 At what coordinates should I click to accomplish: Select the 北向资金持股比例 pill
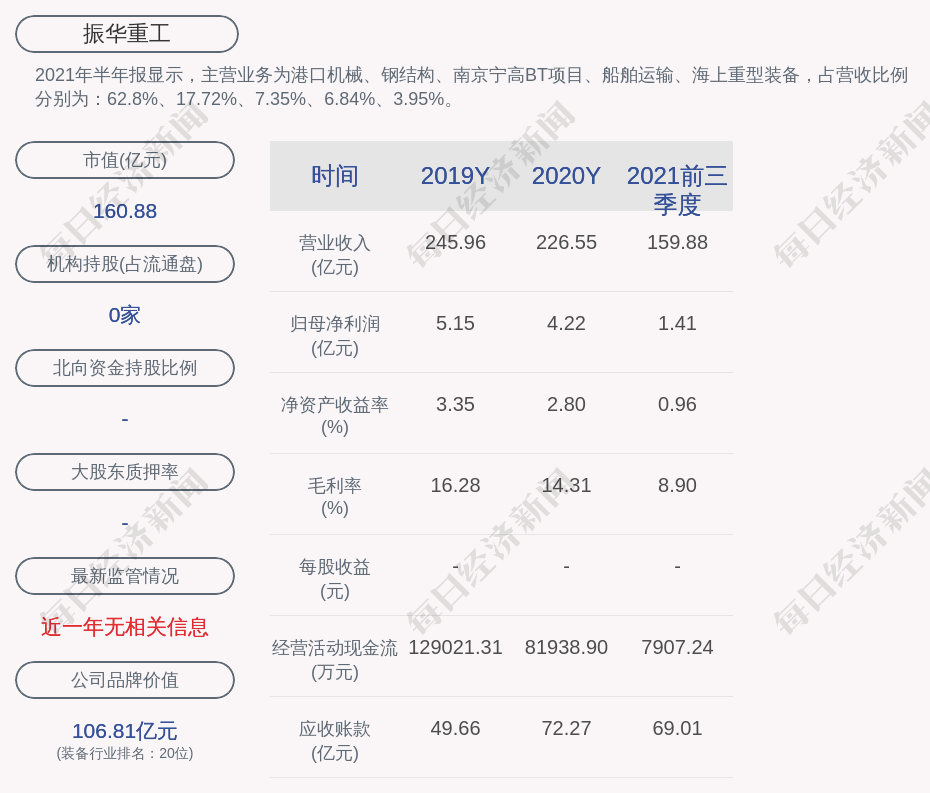tap(125, 368)
